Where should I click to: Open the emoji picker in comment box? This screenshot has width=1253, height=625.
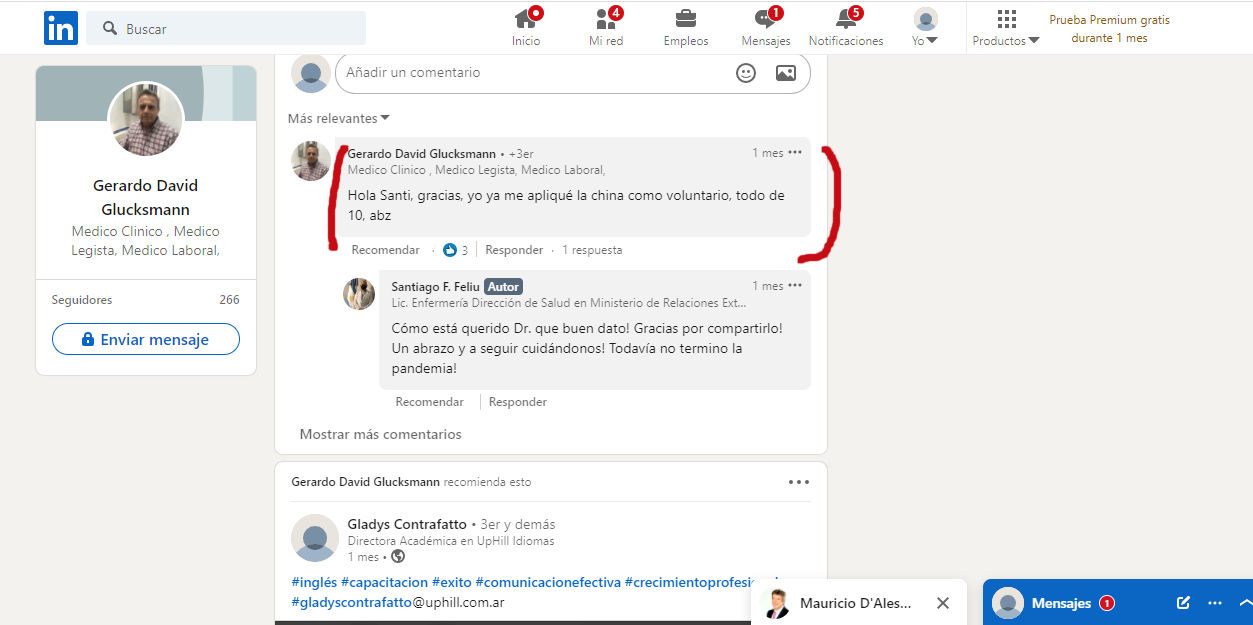pos(746,73)
